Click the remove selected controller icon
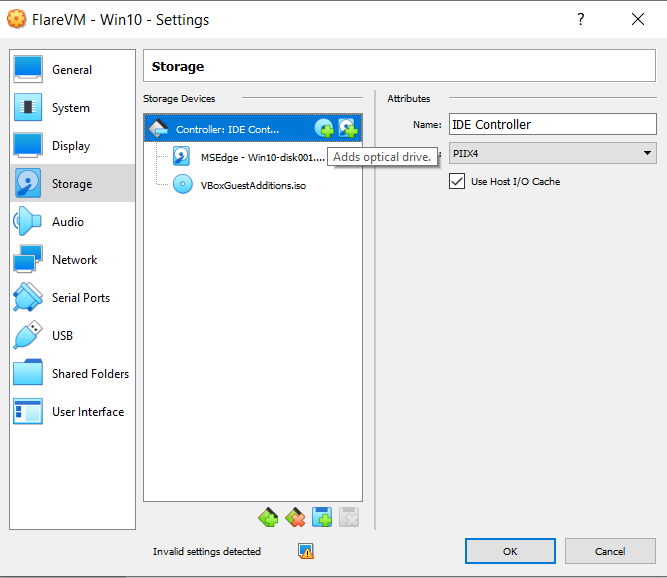Screen dimensions: 667x578 295,517
